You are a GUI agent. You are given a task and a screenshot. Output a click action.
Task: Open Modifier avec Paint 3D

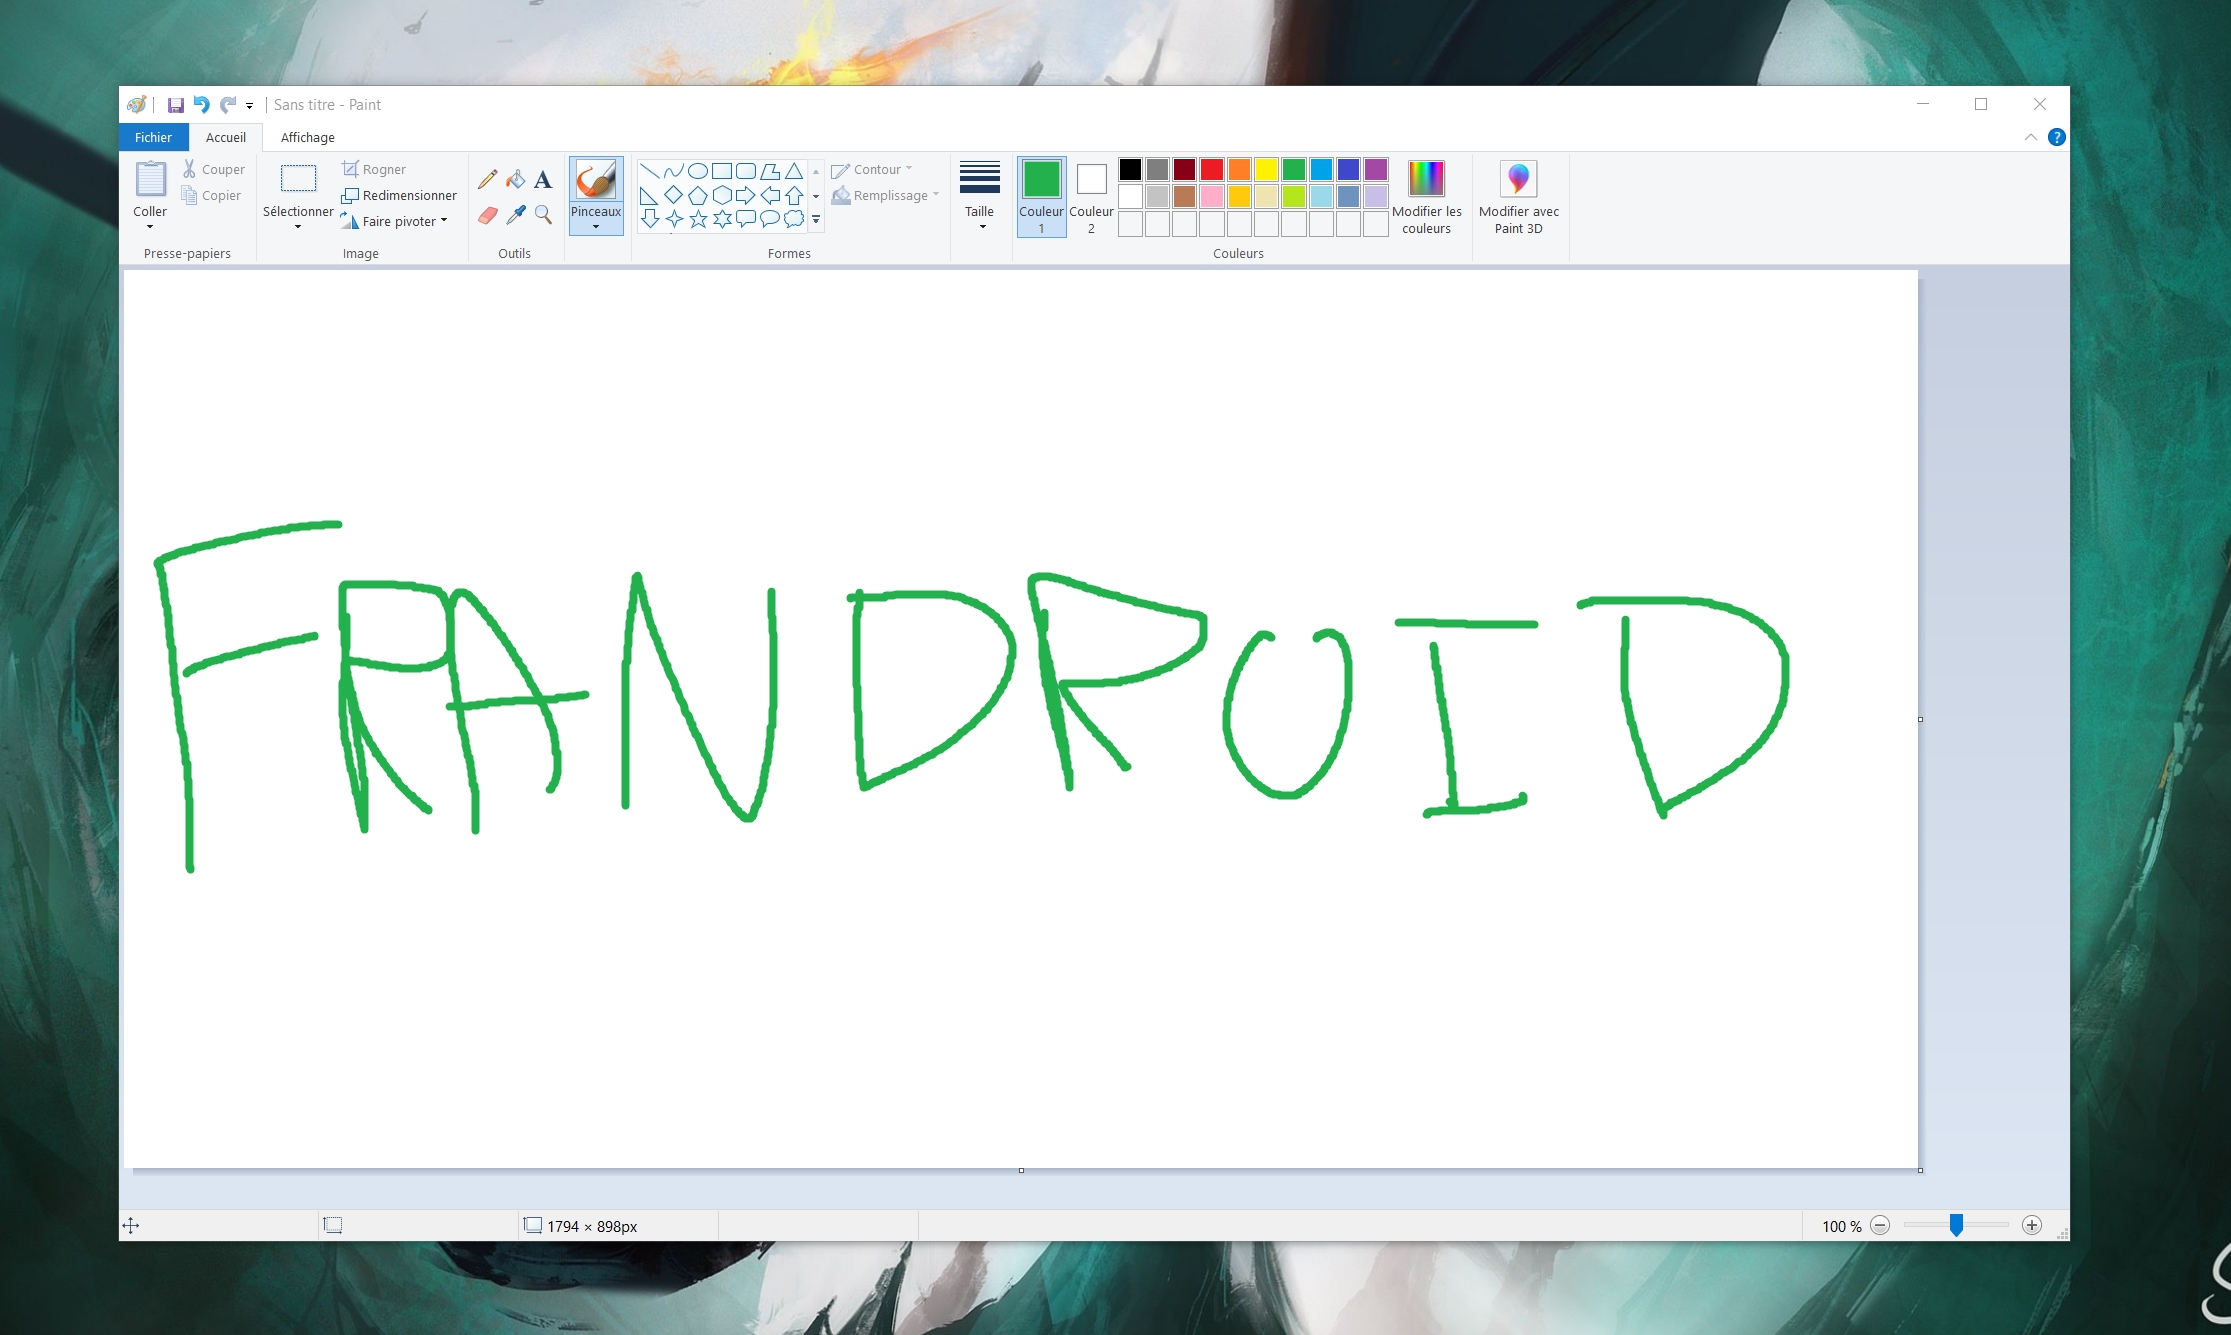click(1518, 196)
